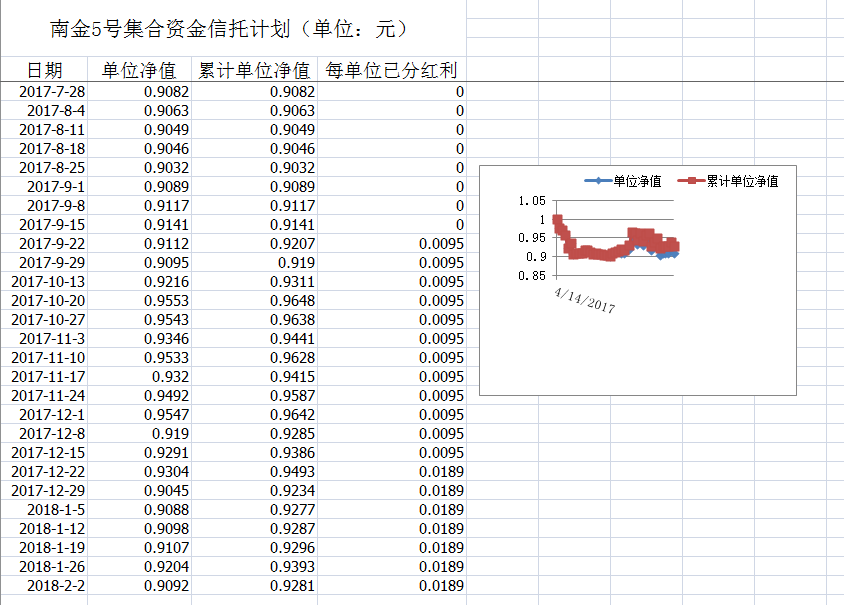
Task: Select the 1.05 value on chart axis
Action: pyautogui.click(x=533, y=201)
